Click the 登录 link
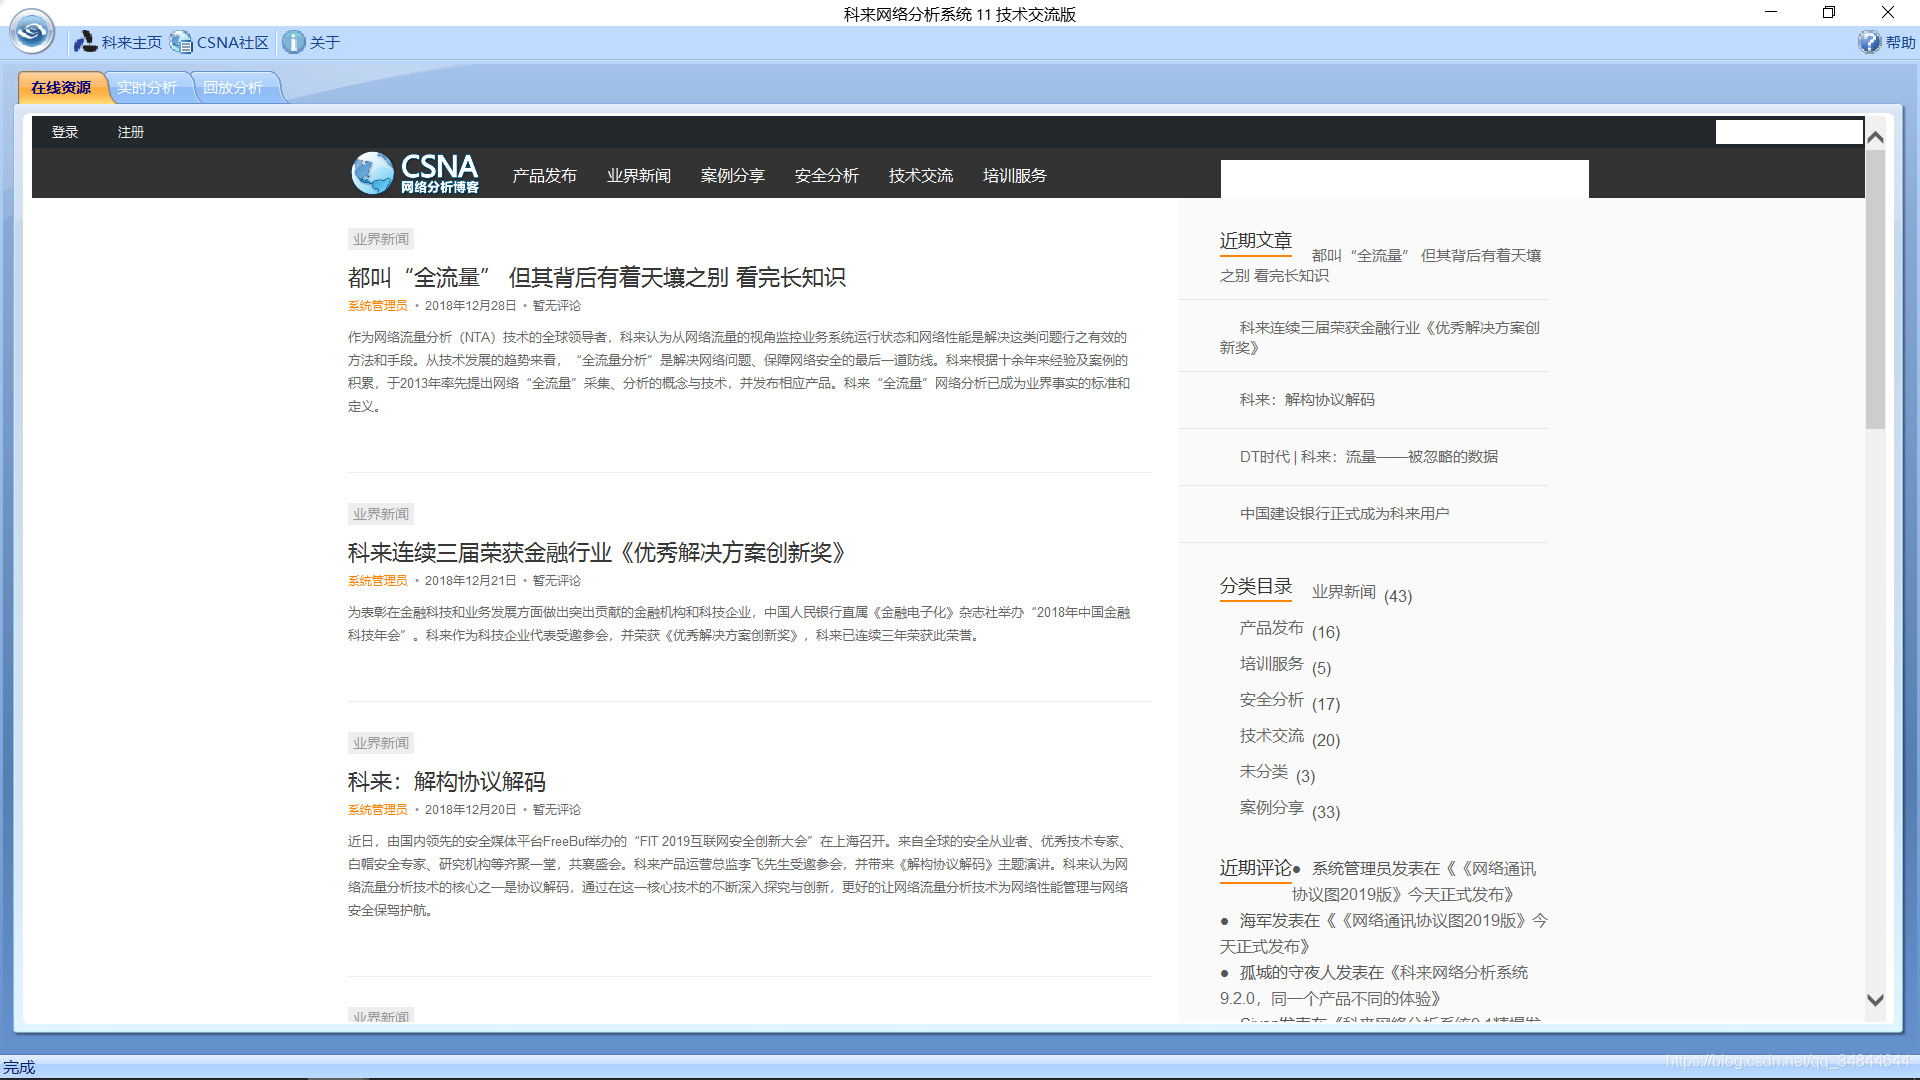 pos(65,132)
